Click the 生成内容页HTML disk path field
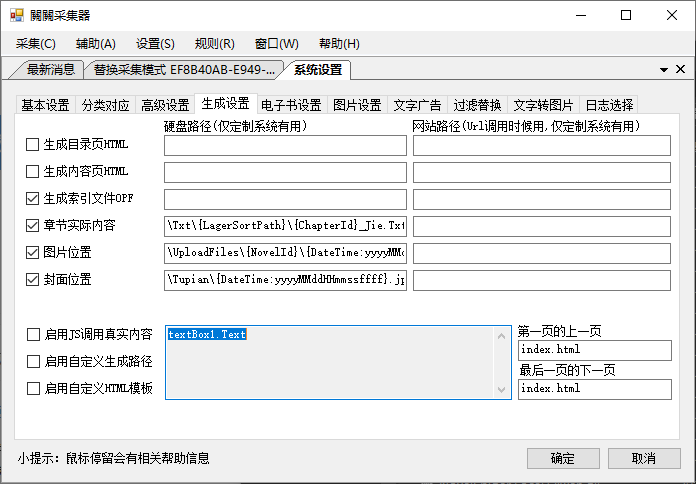Viewport: 696px width, 484px height. click(x=285, y=172)
